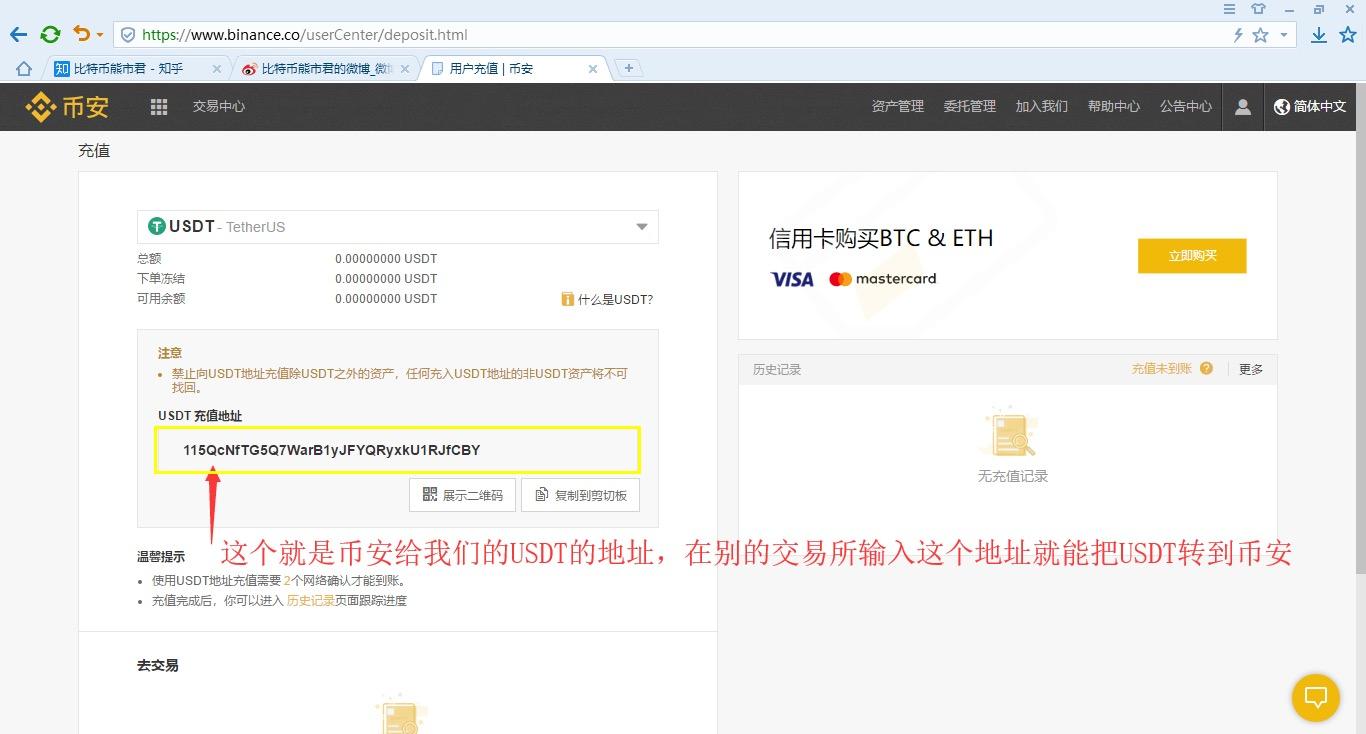The width and height of the screenshot is (1366, 734).
Task: Click the favorites star at far right
Action: pos(1348,35)
